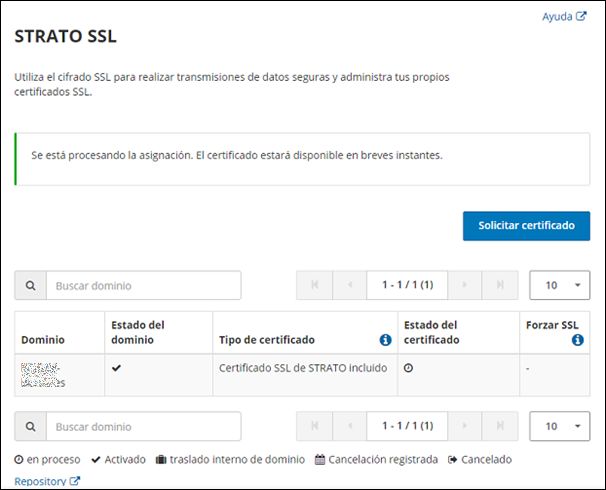The height and width of the screenshot is (490, 606).
Task: Open the Repository link
Action: pyautogui.click(x=47, y=481)
